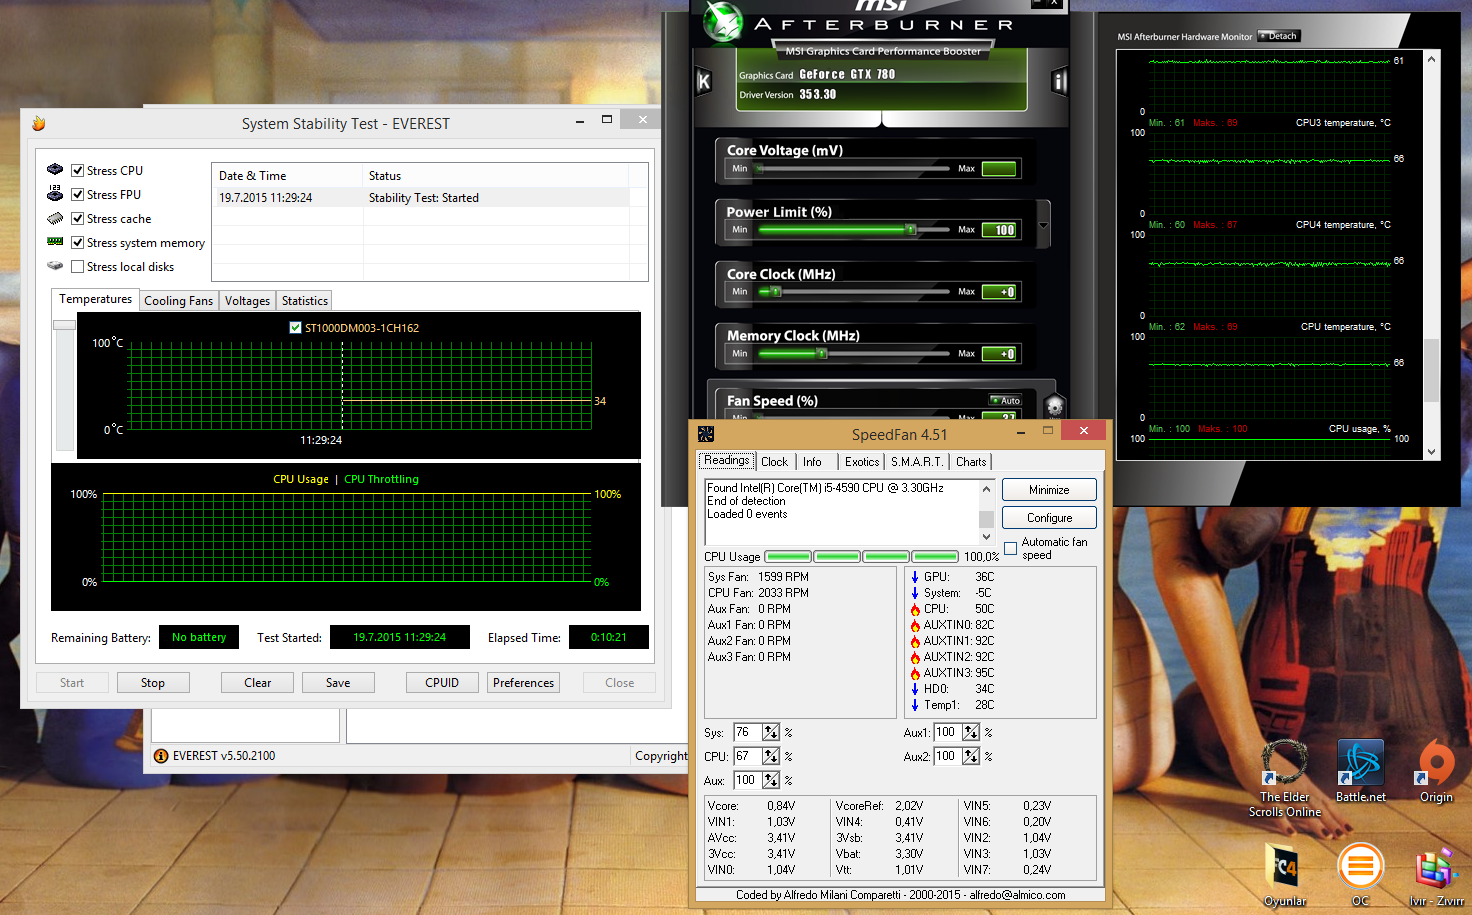Open the OC desktop icon
The image size is (1472, 915).
[1360, 875]
